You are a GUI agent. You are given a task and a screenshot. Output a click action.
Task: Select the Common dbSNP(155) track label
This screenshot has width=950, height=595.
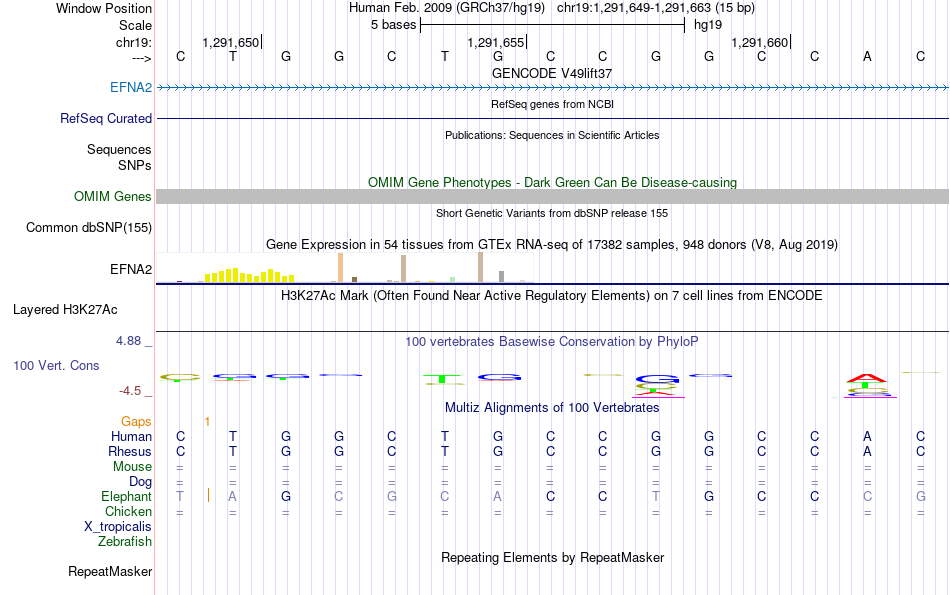[x=89, y=227]
